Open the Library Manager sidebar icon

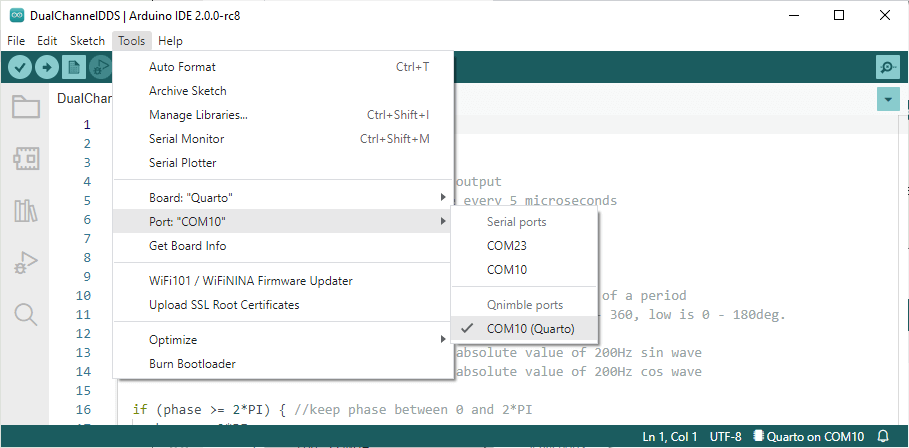pos(25,211)
